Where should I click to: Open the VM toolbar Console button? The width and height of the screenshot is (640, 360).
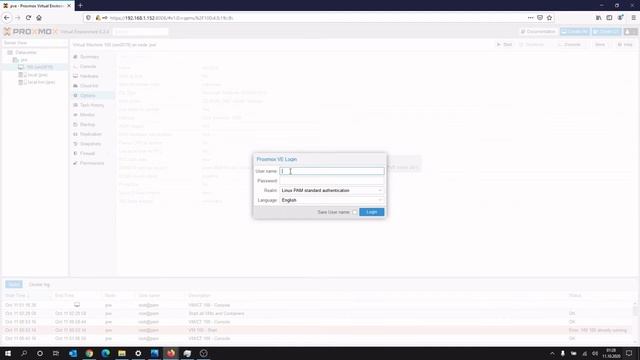tap(570, 44)
